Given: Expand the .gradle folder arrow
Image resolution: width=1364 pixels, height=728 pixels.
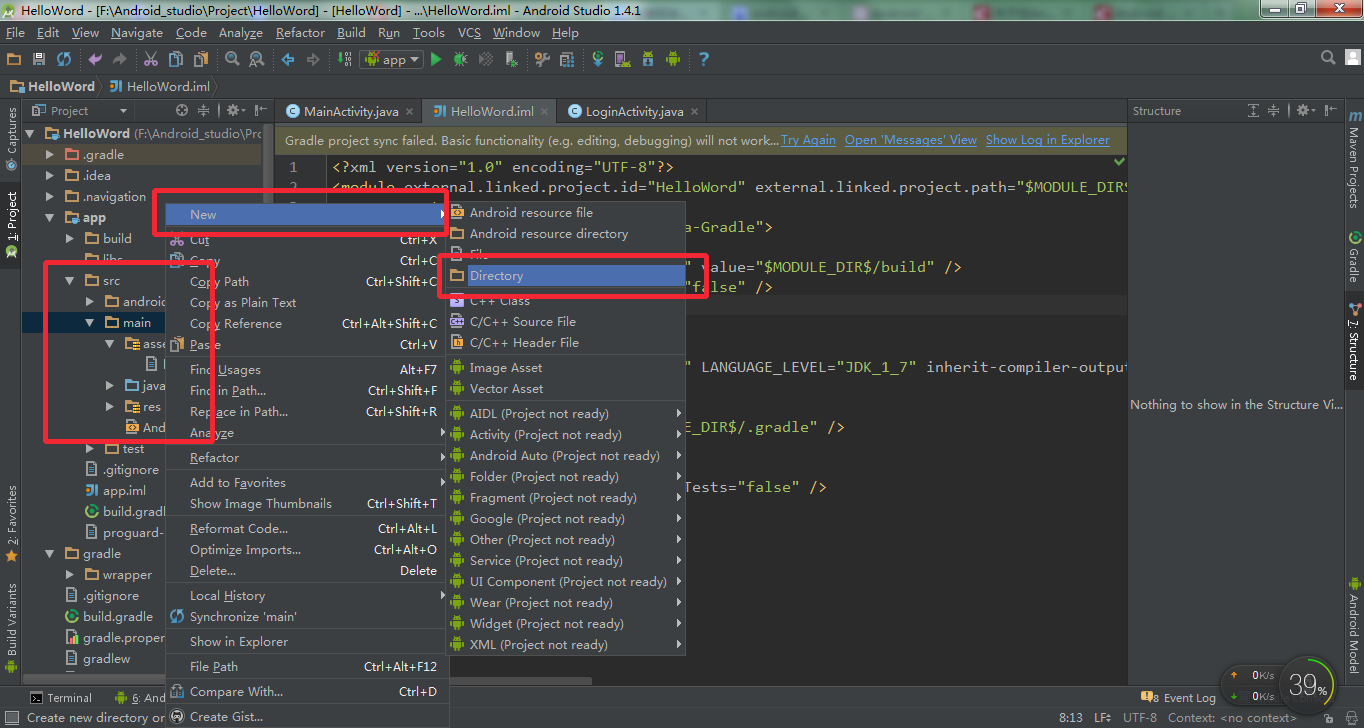Looking at the screenshot, I should [50, 154].
